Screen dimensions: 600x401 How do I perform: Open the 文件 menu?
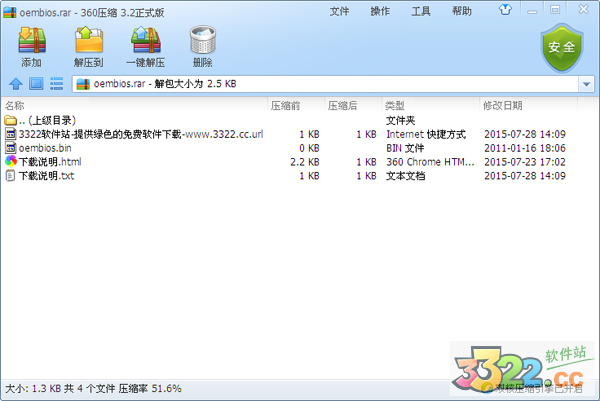[339, 11]
